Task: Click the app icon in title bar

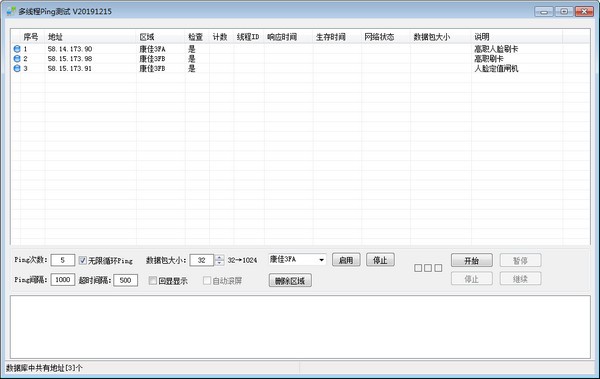Action: coord(11,11)
